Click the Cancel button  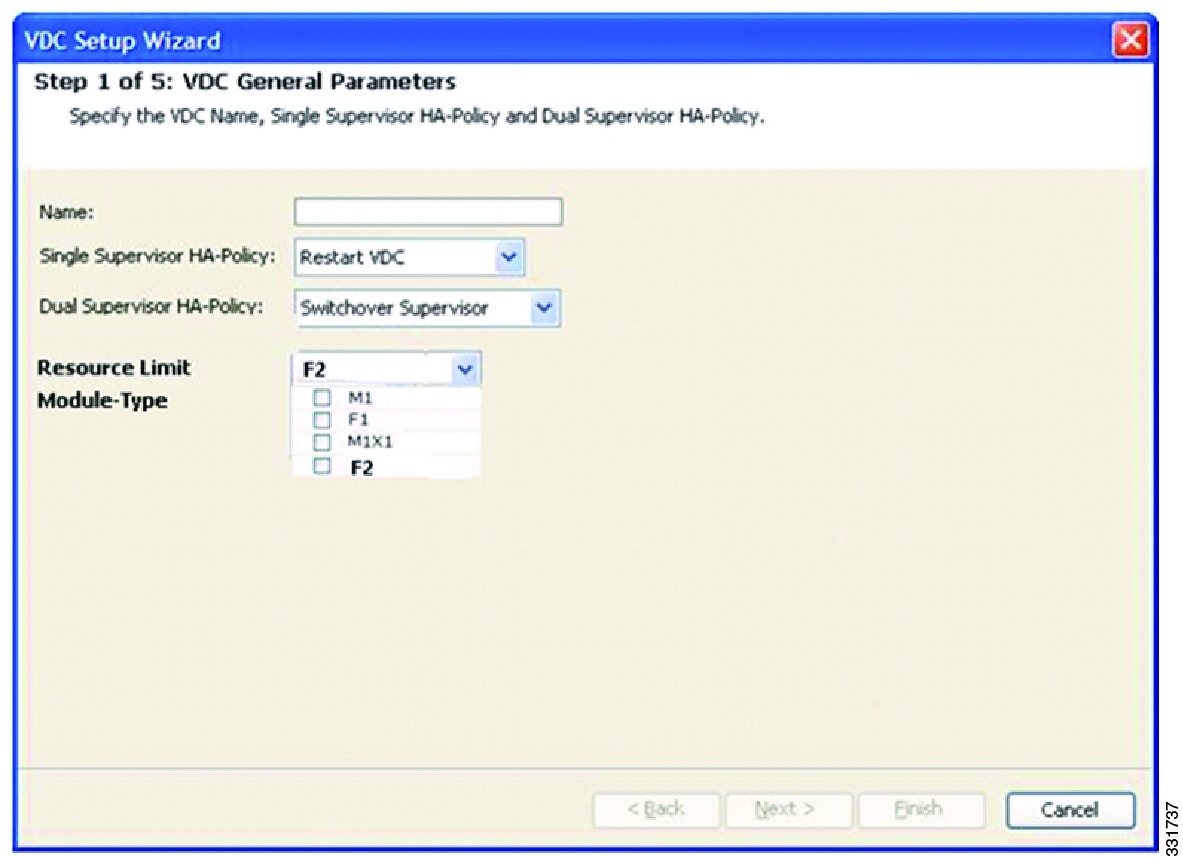1069,810
